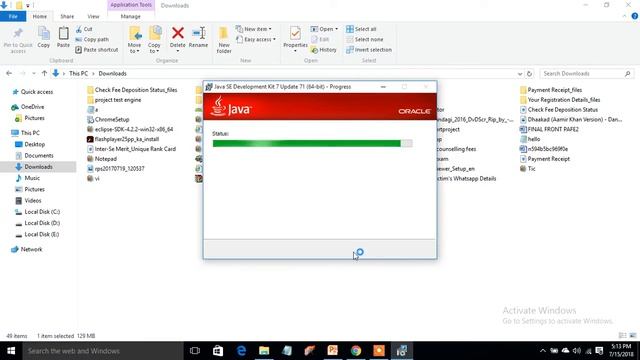Collapse the ribbon with chevron
Image resolution: width=640 pixels, height=360 pixels.
[624, 16]
